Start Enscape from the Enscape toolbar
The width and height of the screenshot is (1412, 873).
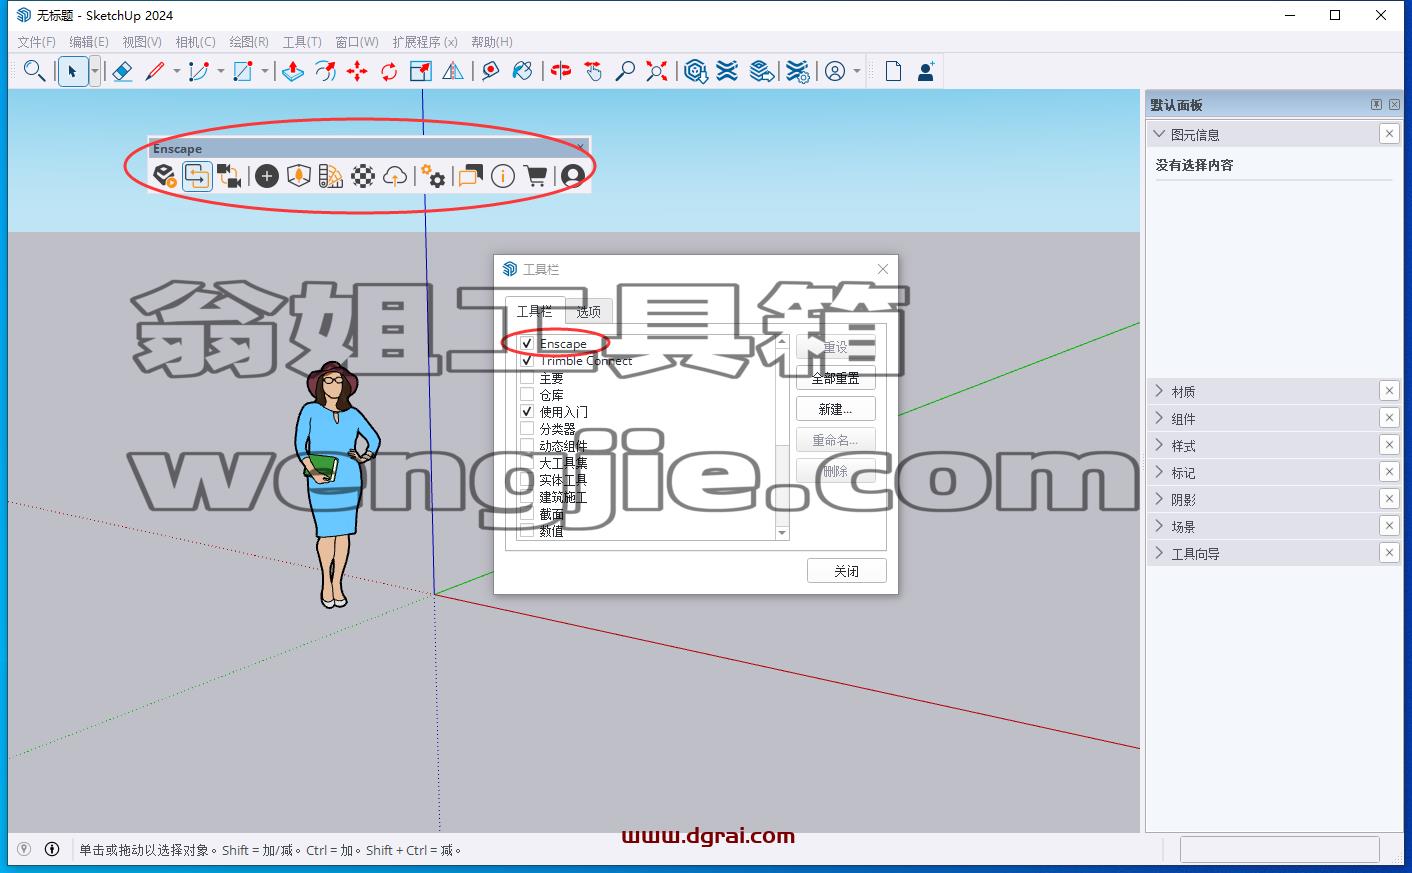click(x=165, y=177)
